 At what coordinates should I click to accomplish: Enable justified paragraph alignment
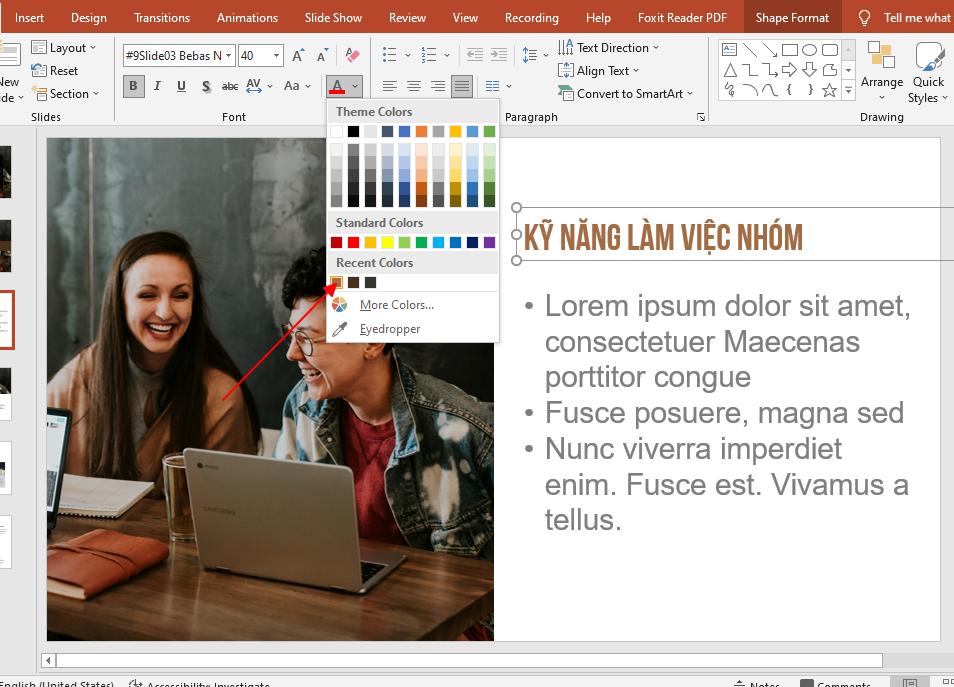460,85
